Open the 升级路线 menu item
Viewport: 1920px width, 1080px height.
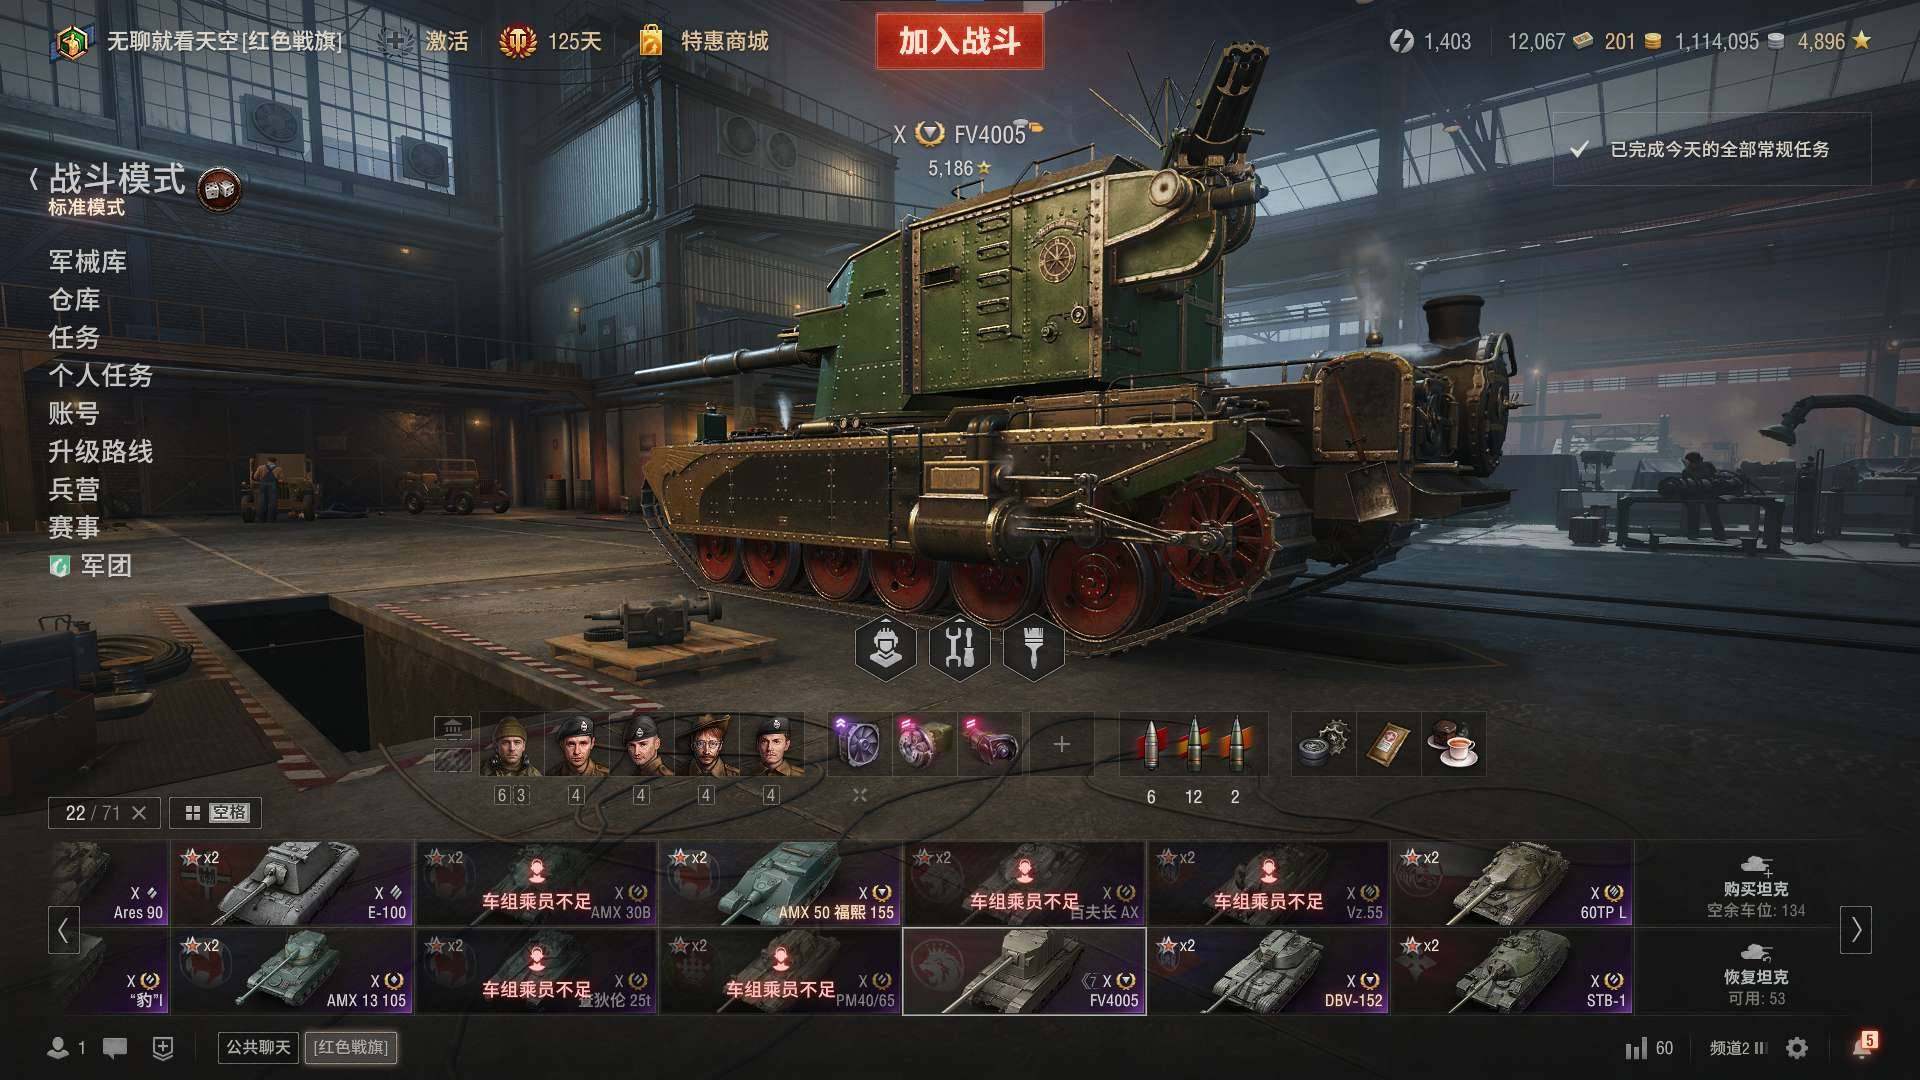pos(101,452)
